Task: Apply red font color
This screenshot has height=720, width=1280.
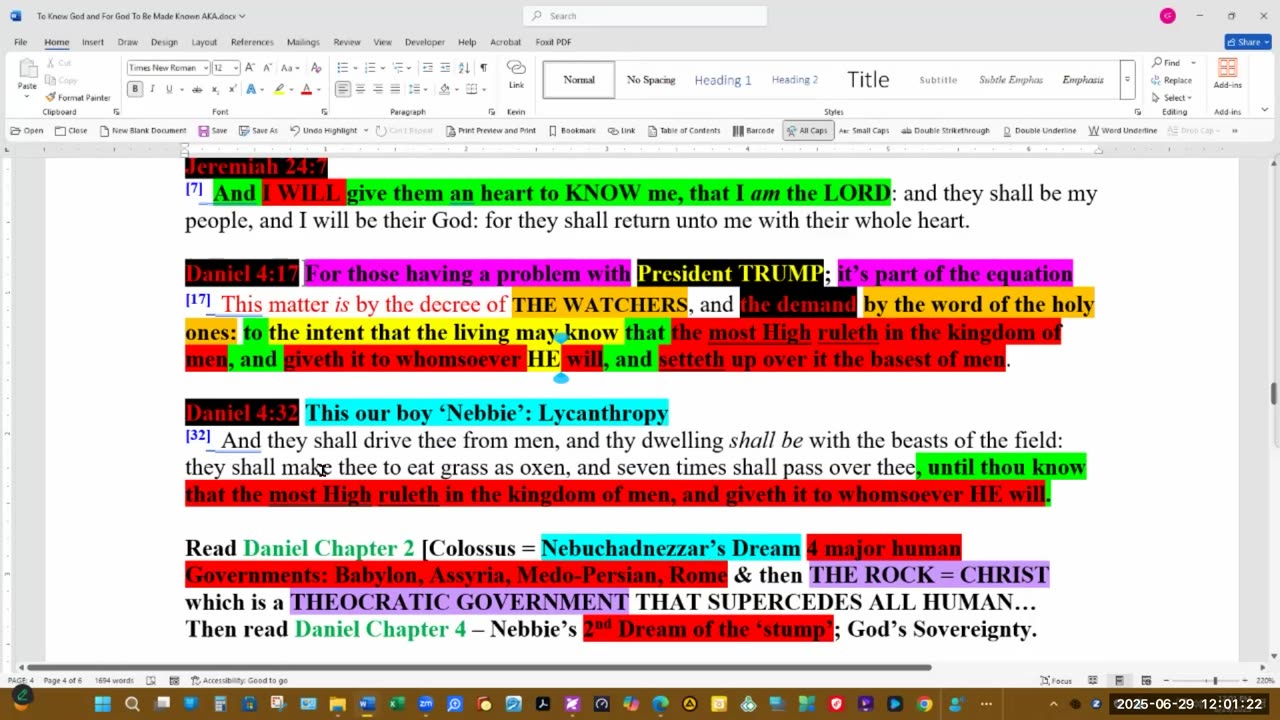Action: [x=307, y=89]
